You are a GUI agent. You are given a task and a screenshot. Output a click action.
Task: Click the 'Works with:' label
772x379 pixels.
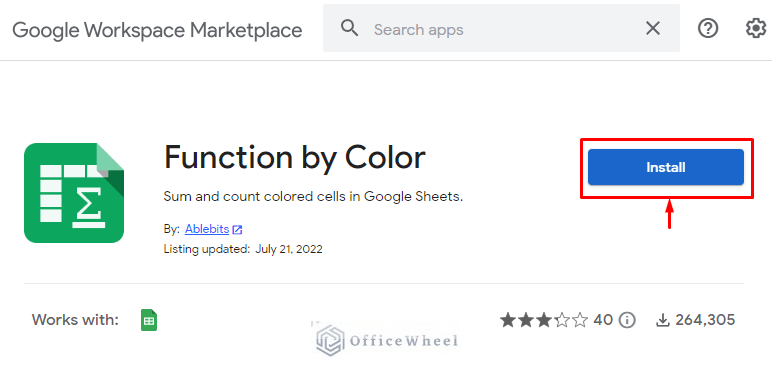75,320
